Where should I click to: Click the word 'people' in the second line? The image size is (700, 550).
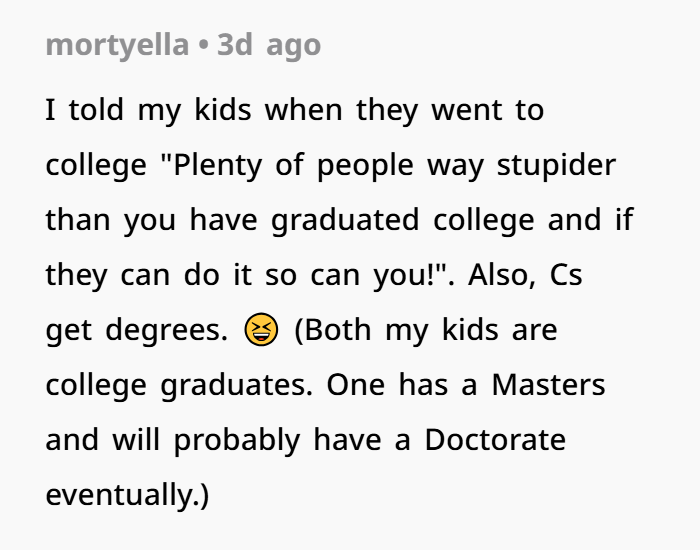coord(365,166)
